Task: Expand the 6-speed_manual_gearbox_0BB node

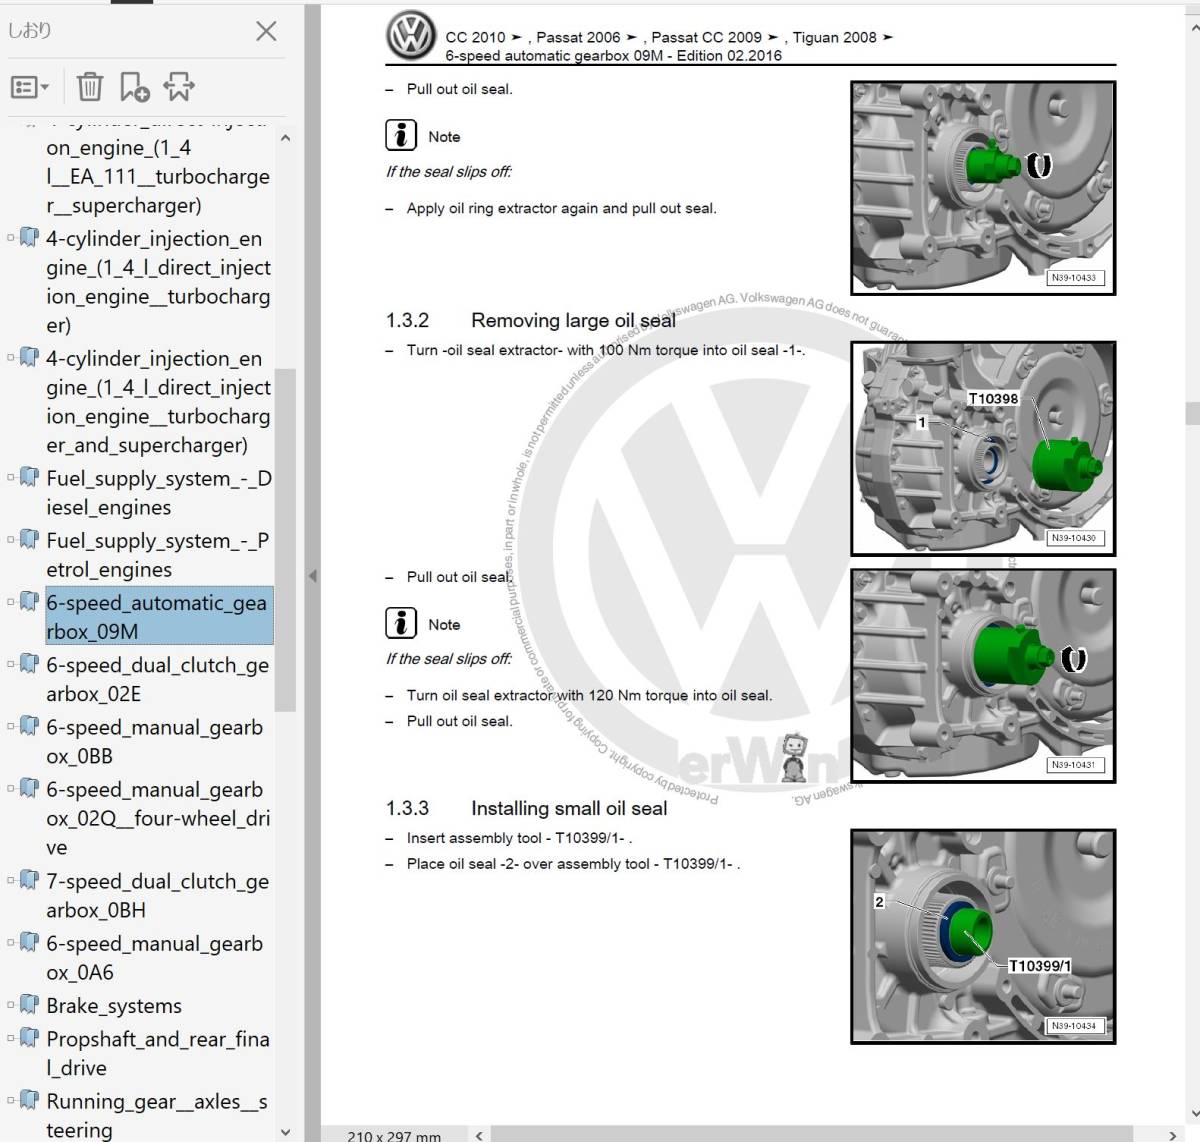Action: [x=11, y=726]
